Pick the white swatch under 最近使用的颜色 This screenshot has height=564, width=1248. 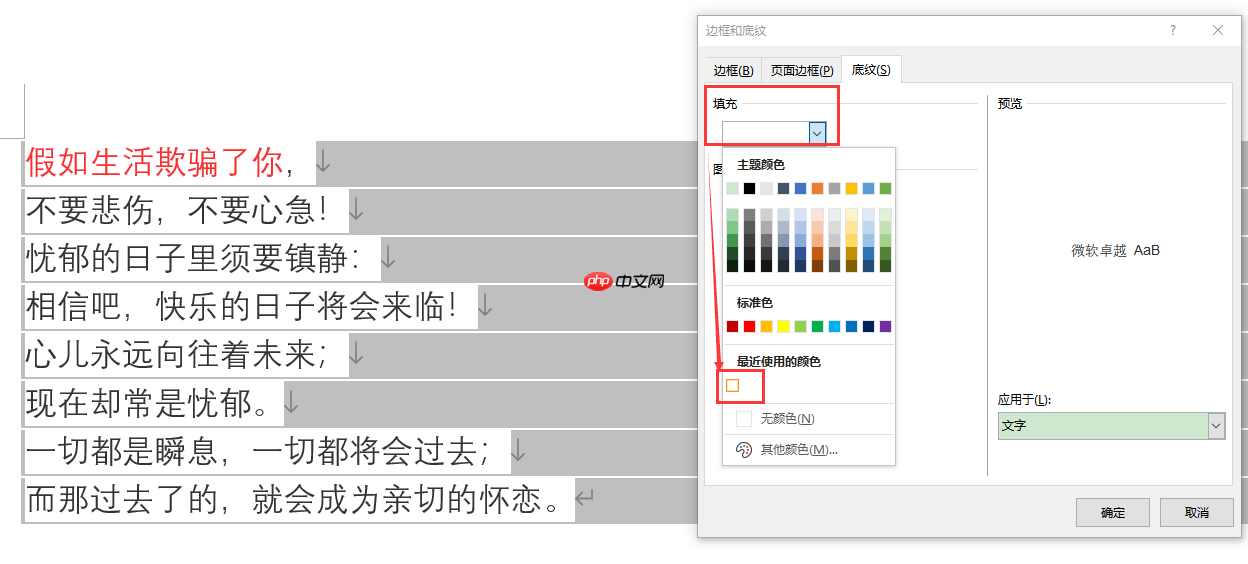tap(732, 385)
